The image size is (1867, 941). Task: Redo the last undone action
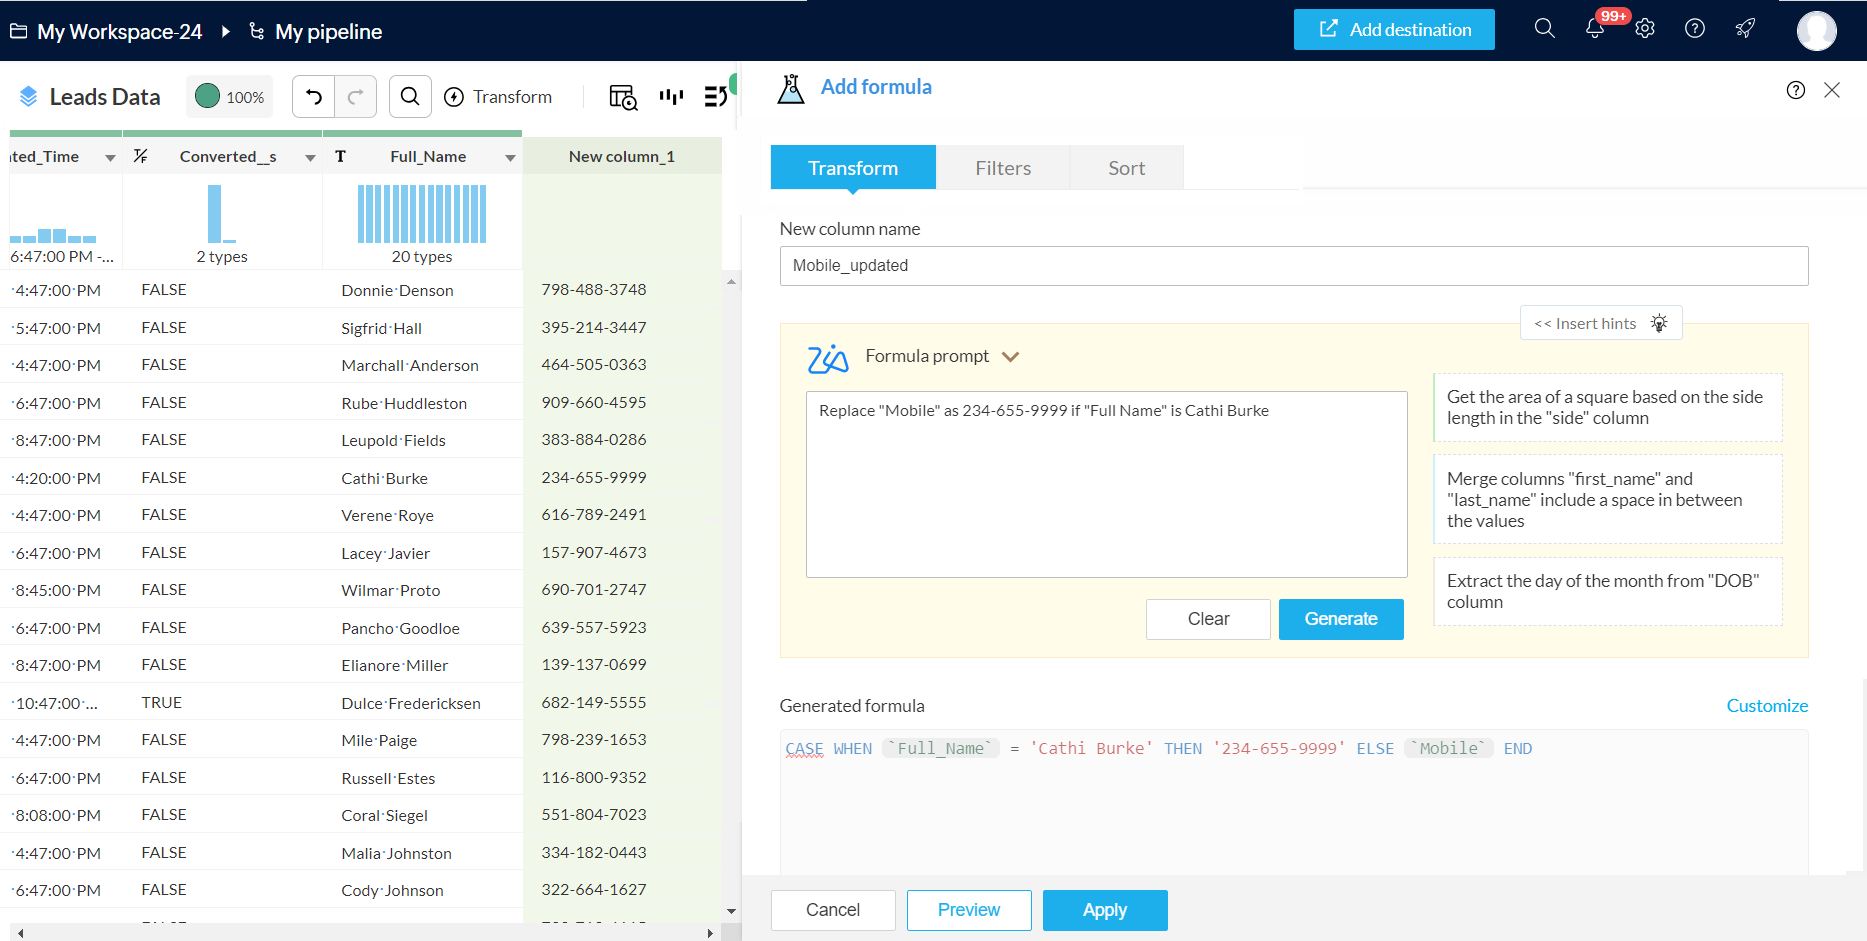(x=355, y=97)
